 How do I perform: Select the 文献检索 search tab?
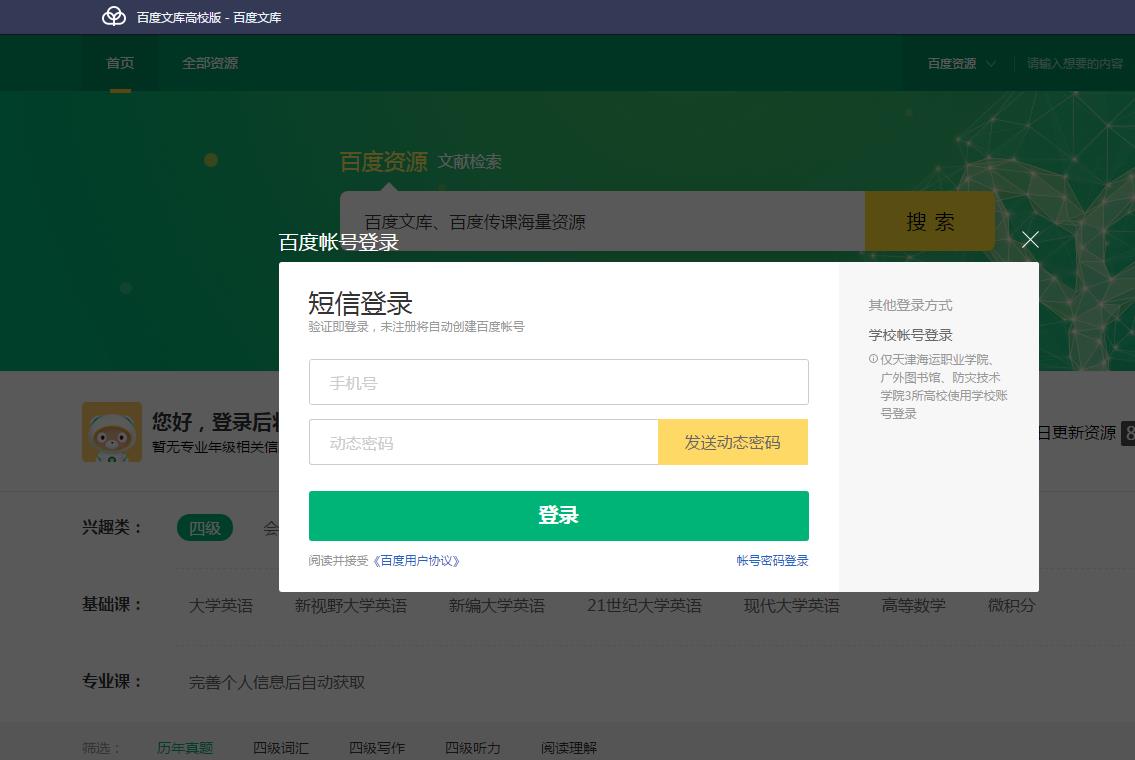(469, 161)
